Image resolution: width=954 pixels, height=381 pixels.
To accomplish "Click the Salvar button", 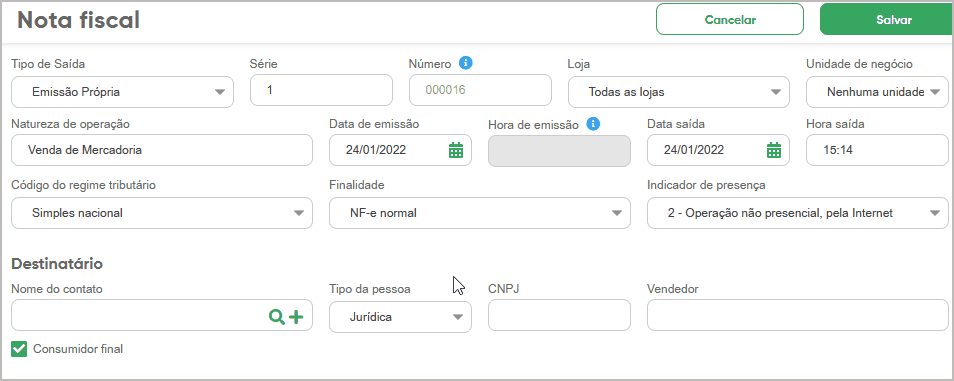I will click(x=887, y=19).
